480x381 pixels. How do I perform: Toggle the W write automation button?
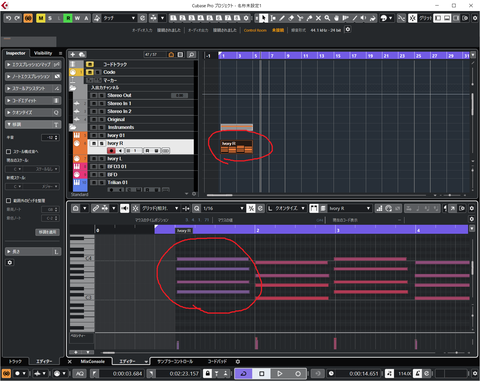pos(77,18)
